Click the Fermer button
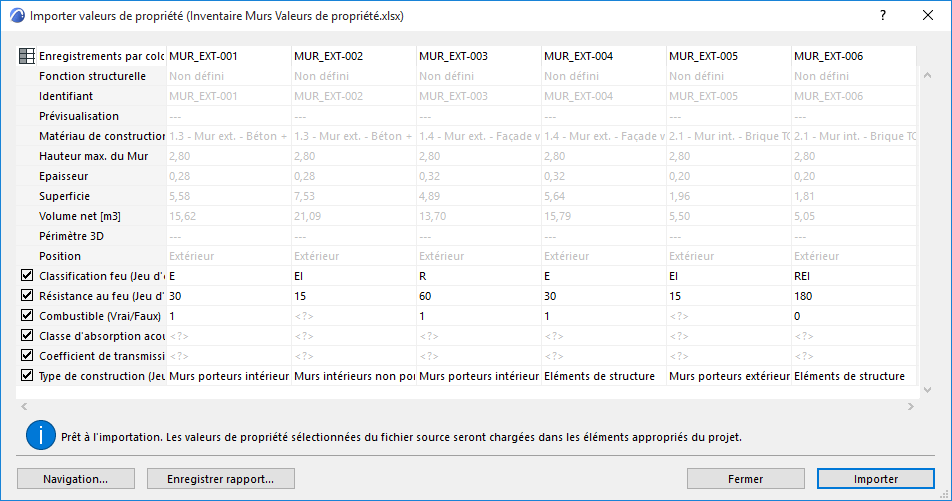Viewport: 952px width, 501px height. click(746, 479)
